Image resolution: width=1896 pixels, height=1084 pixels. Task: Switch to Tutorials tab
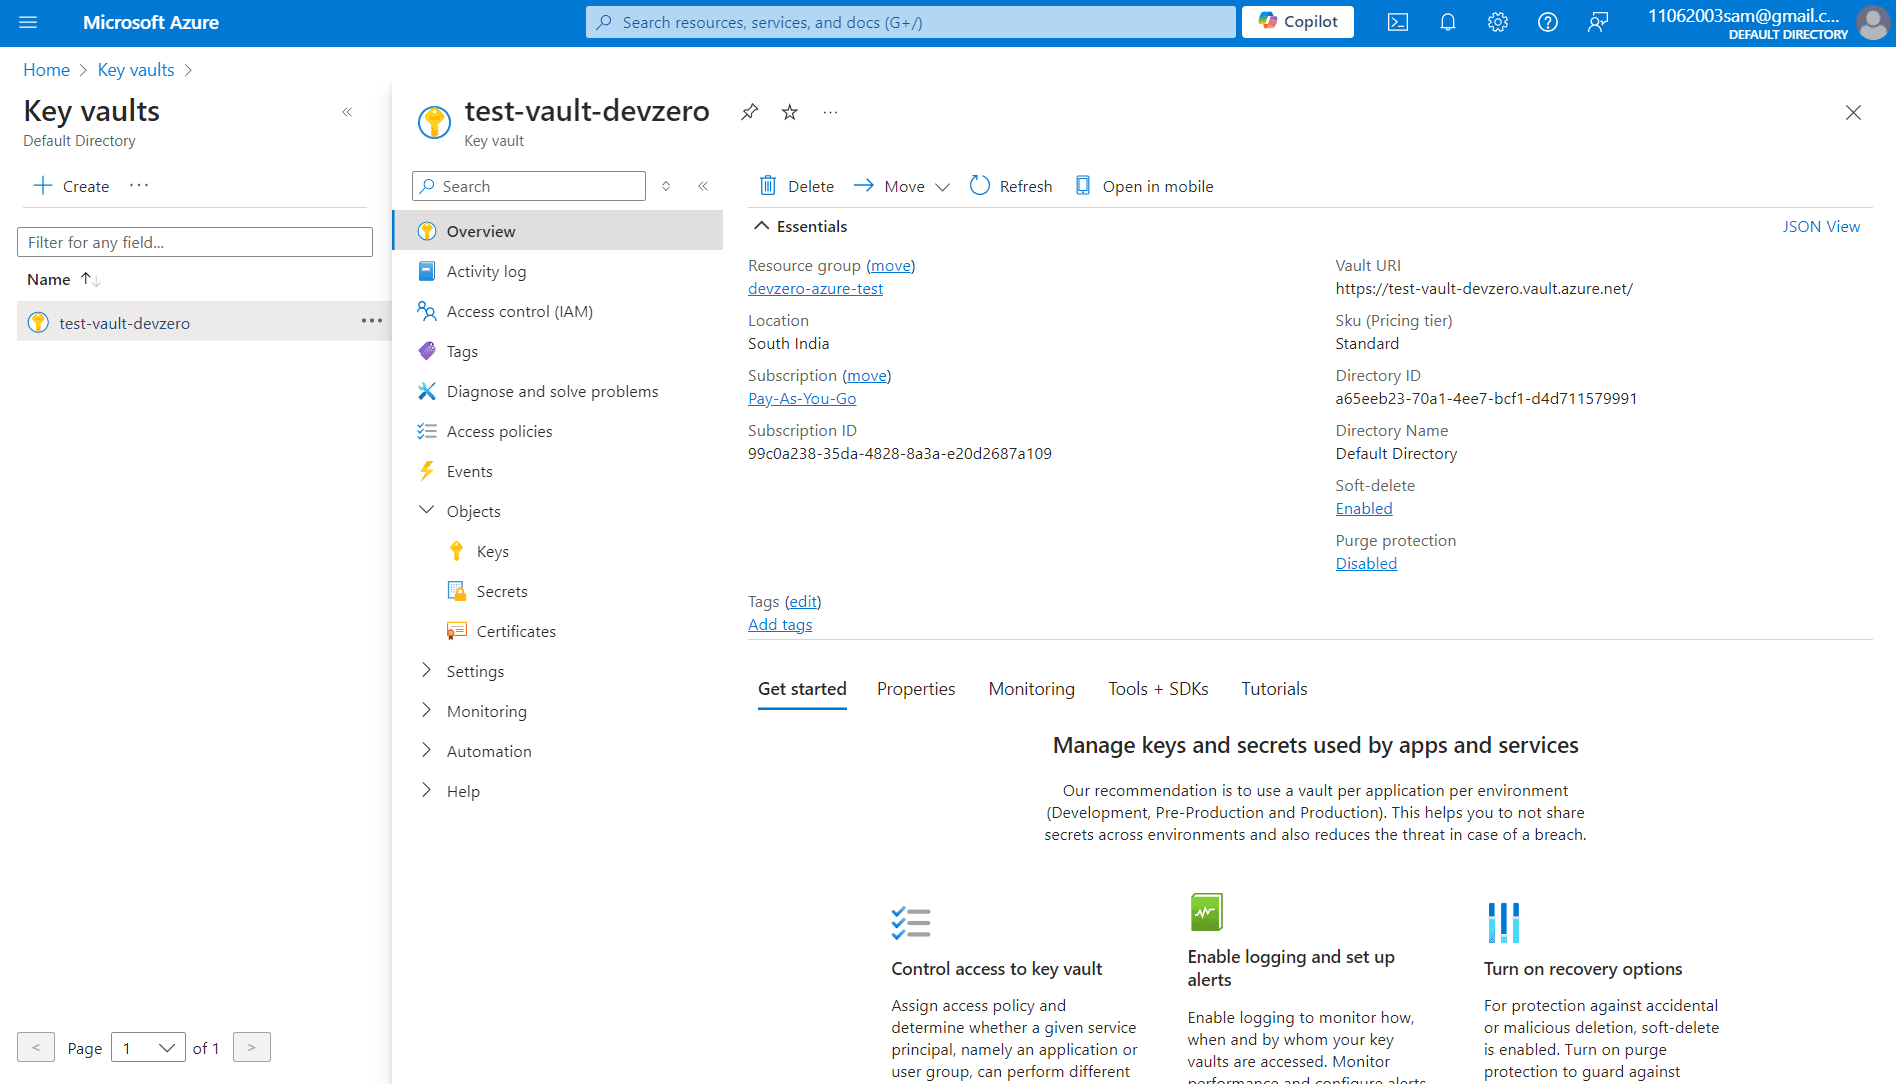click(1274, 689)
